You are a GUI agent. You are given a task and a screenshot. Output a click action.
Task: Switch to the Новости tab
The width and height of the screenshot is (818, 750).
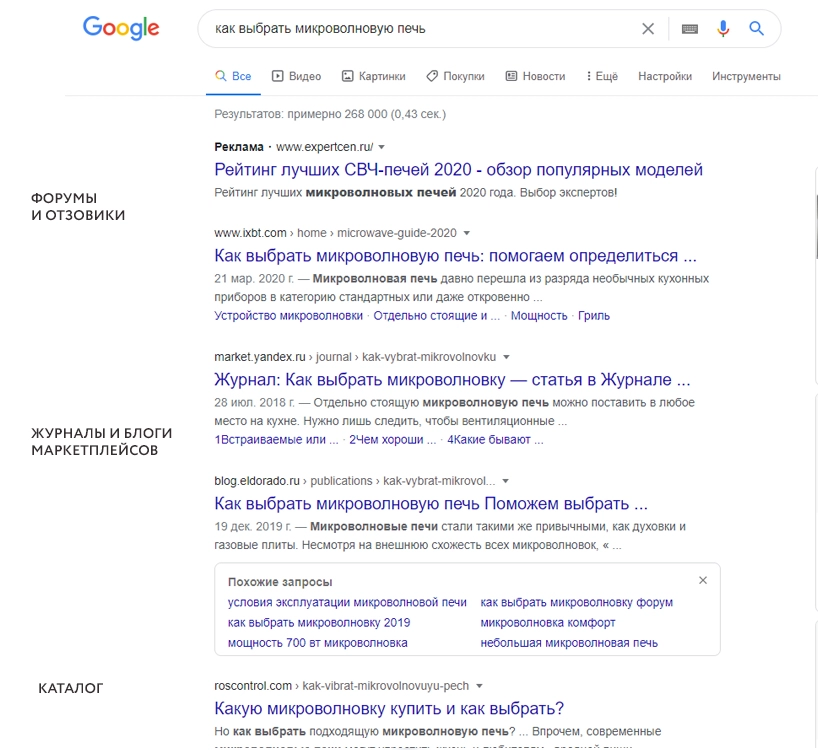pyautogui.click(x=535, y=76)
